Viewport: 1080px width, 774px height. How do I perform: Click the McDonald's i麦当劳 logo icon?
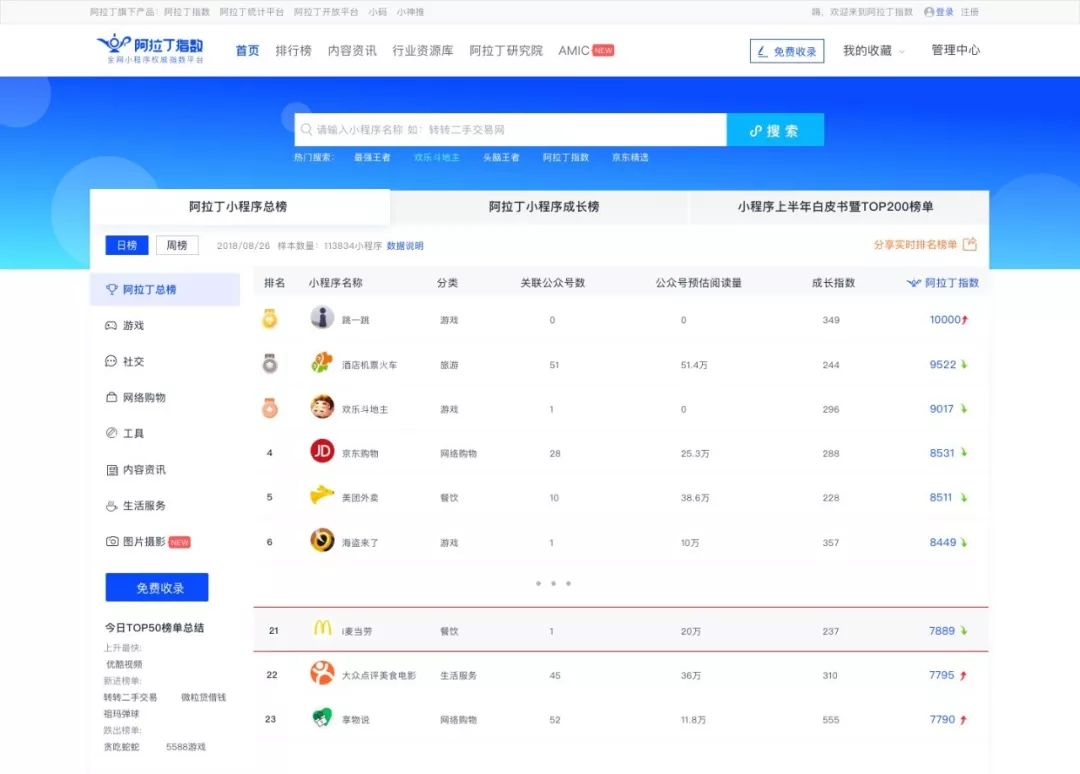coord(322,629)
